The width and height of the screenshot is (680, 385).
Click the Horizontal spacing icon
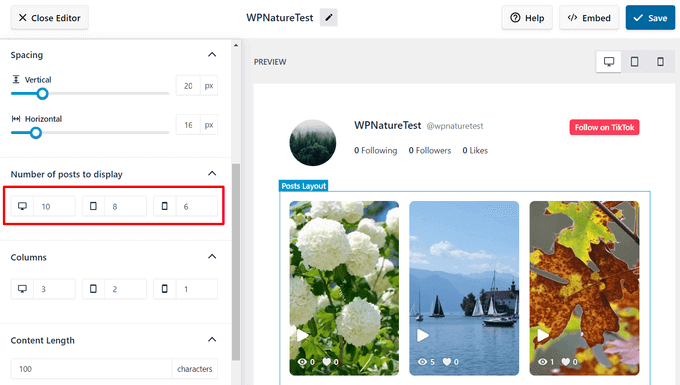16,119
